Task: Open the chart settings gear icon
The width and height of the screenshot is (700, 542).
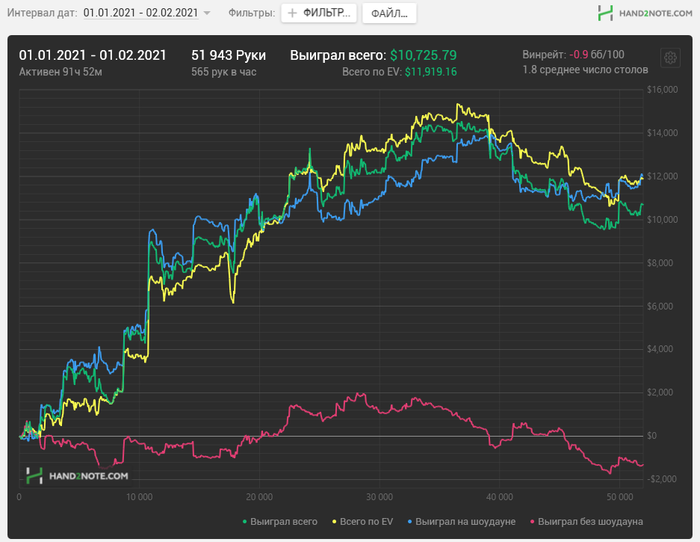Action: point(670,58)
